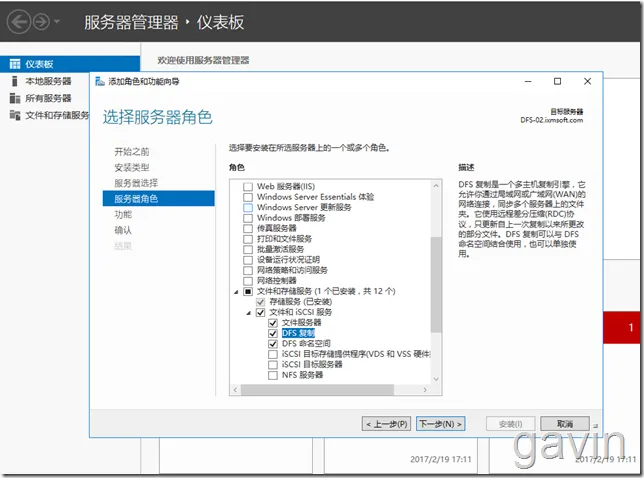Select the DFS 命名空间 role label
The height and width of the screenshot is (478, 644).
tap(306, 343)
